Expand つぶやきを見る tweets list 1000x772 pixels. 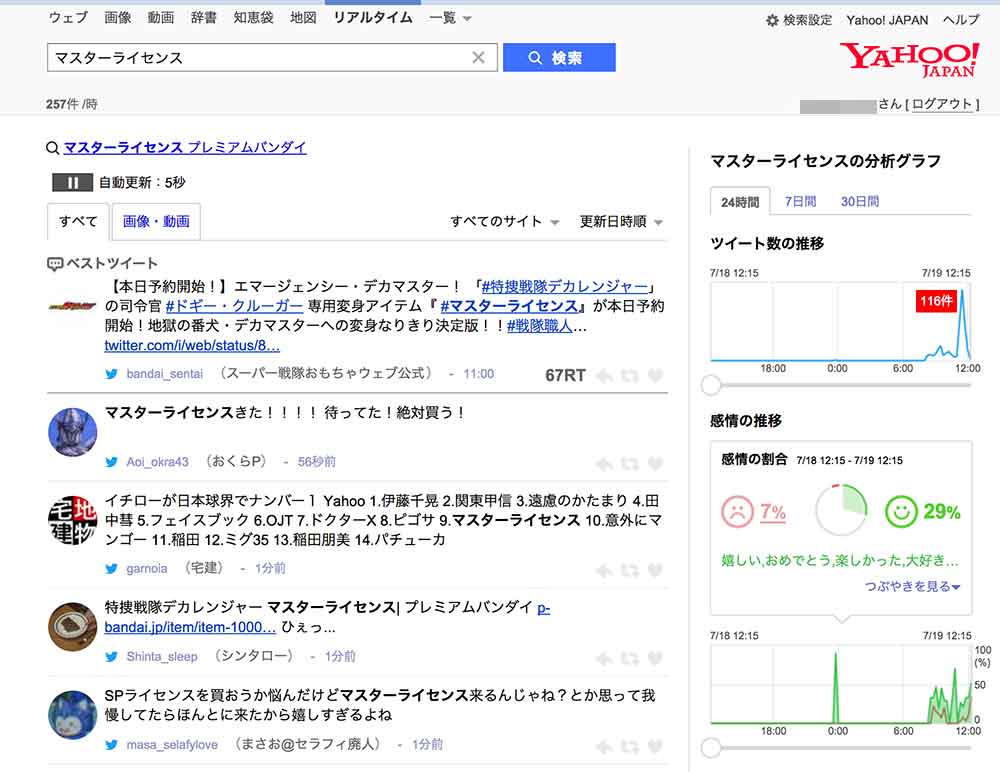point(913,586)
